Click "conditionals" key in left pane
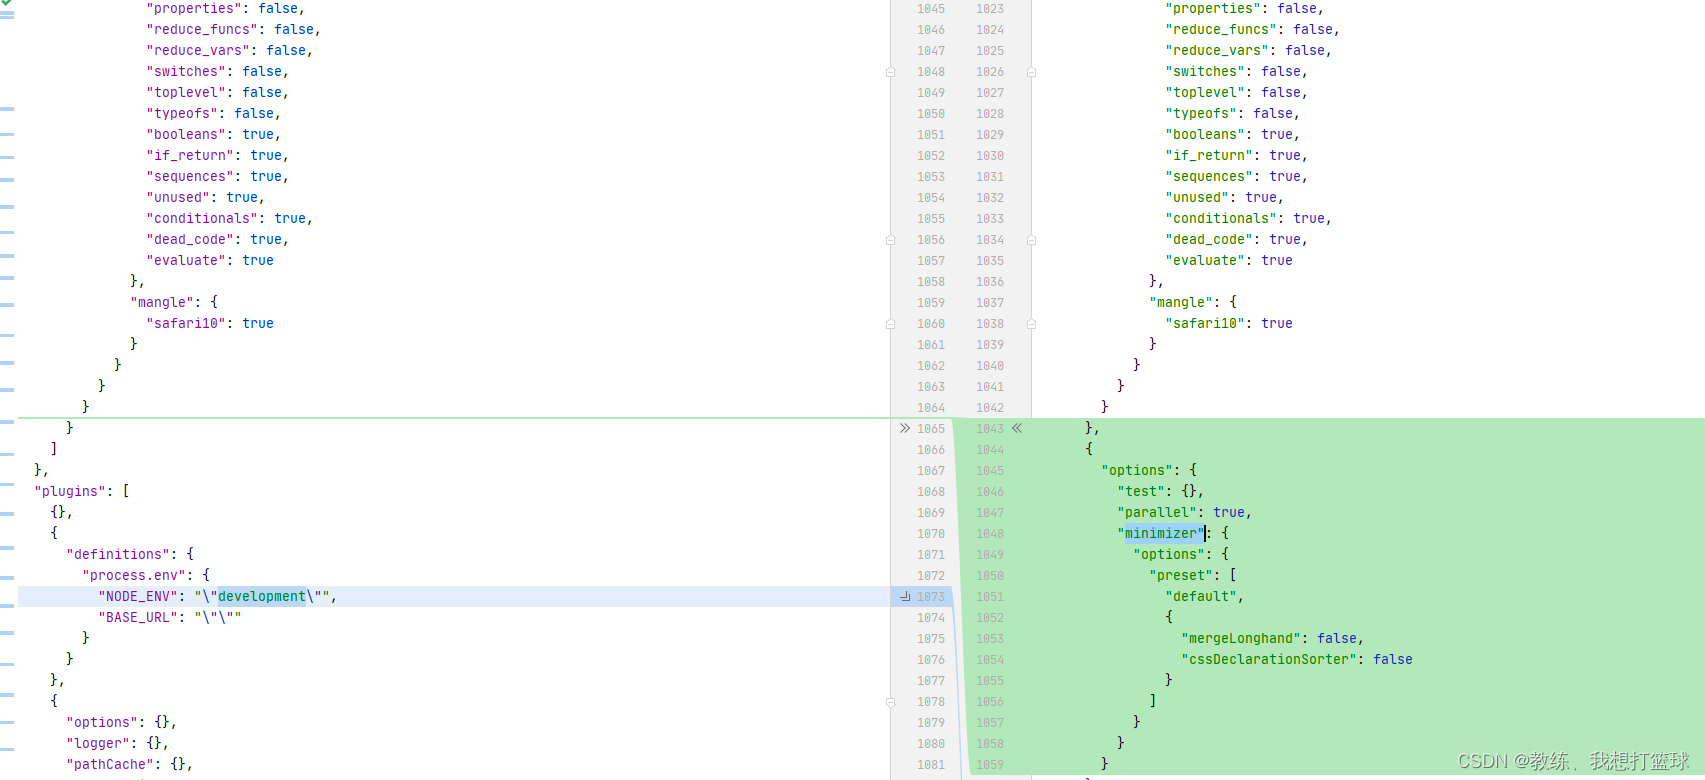1705x780 pixels. coord(202,218)
